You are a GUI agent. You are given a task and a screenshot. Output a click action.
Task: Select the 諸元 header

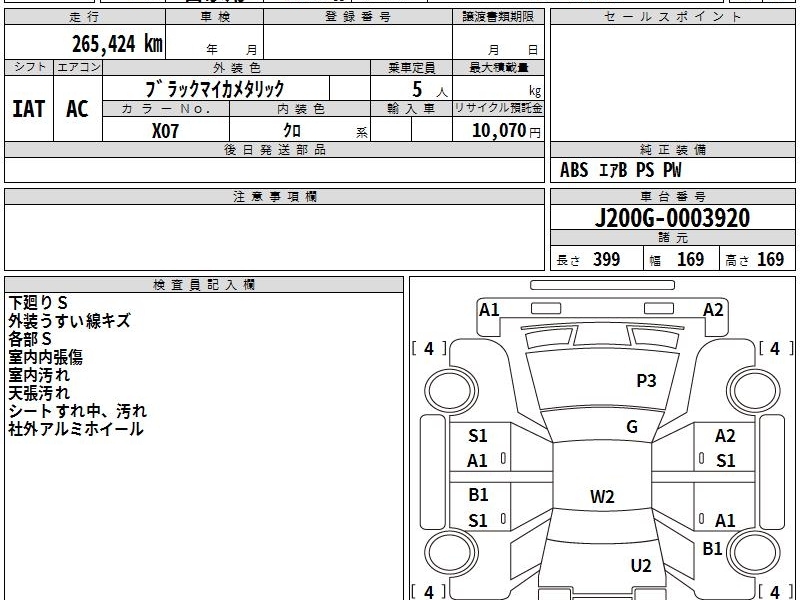(672, 238)
